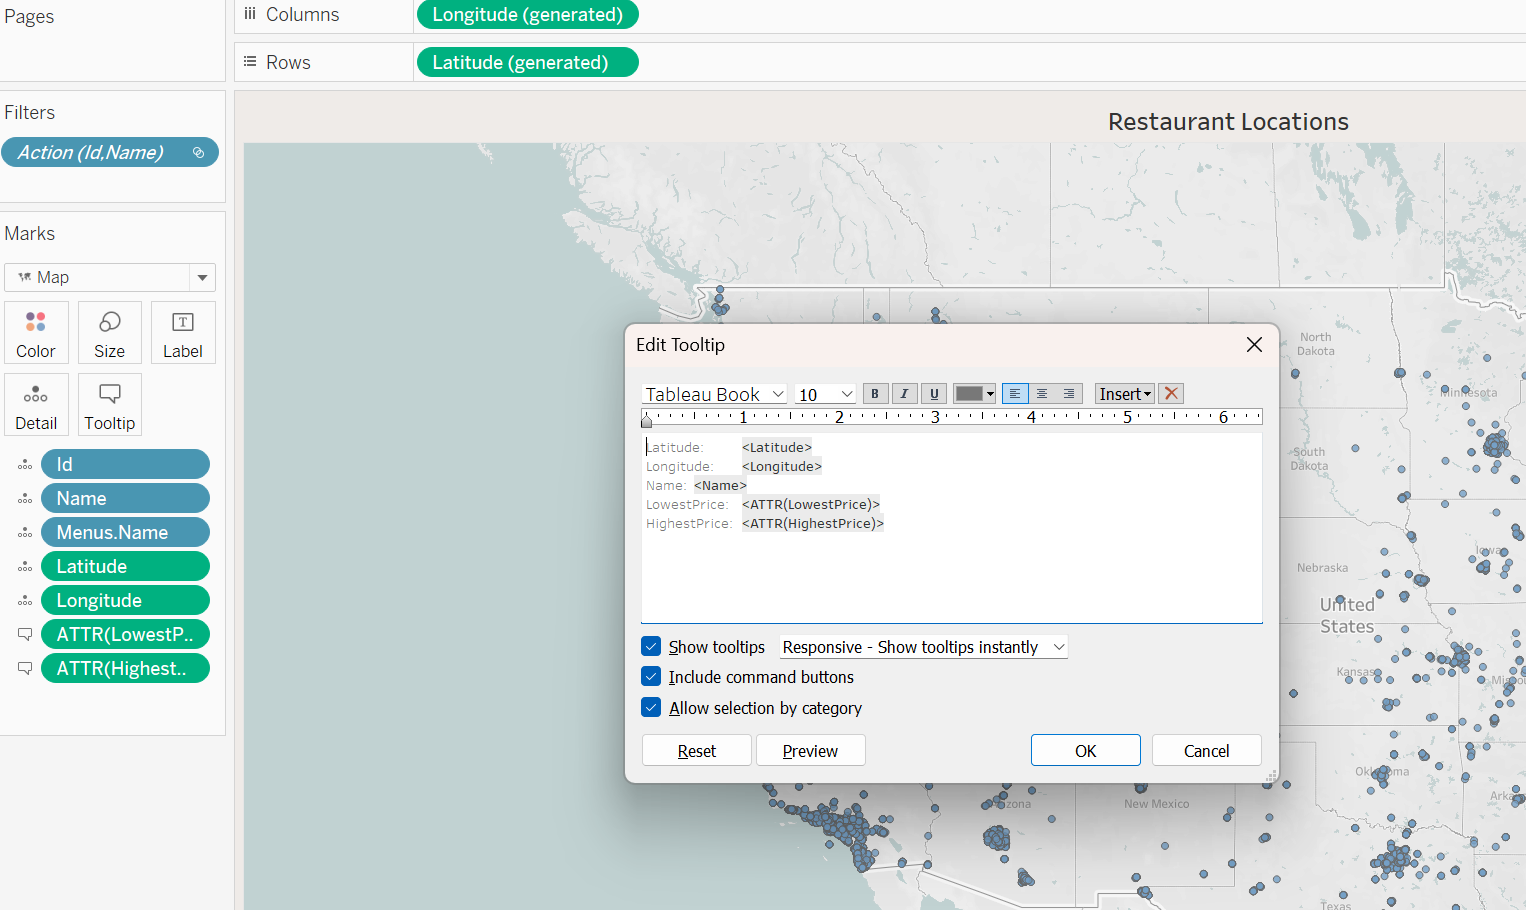Click the Rows shelf icon

[250, 62]
